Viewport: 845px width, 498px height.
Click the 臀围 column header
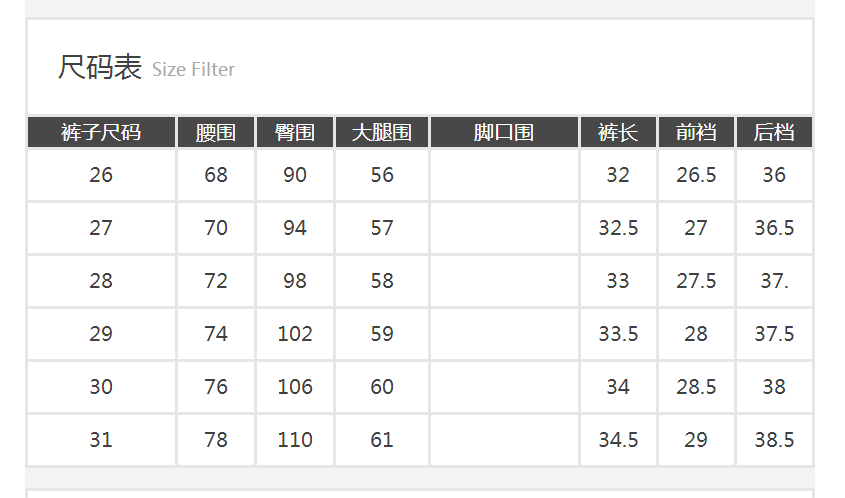(x=295, y=132)
